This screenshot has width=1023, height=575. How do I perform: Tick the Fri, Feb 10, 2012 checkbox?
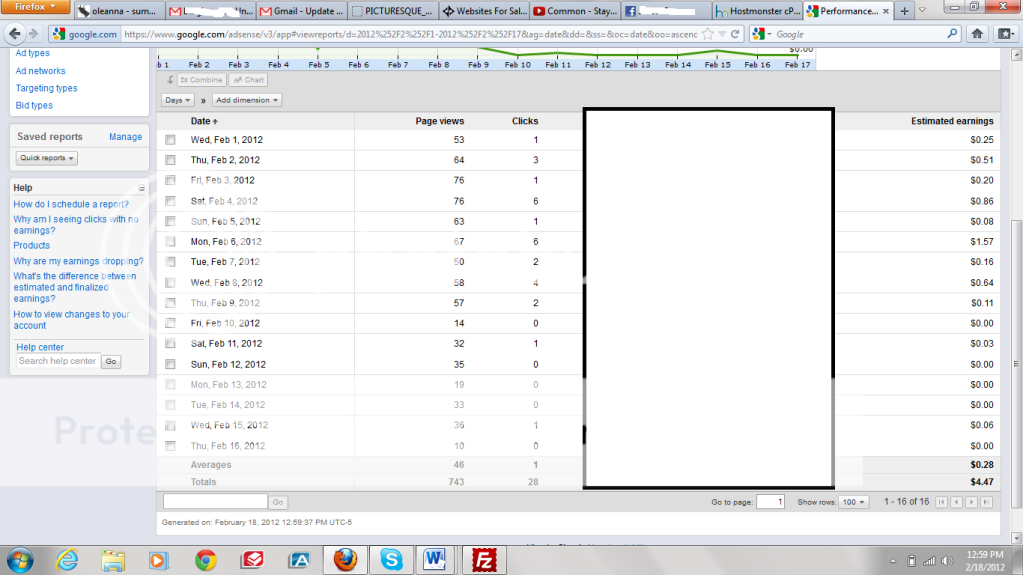[x=170, y=323]
